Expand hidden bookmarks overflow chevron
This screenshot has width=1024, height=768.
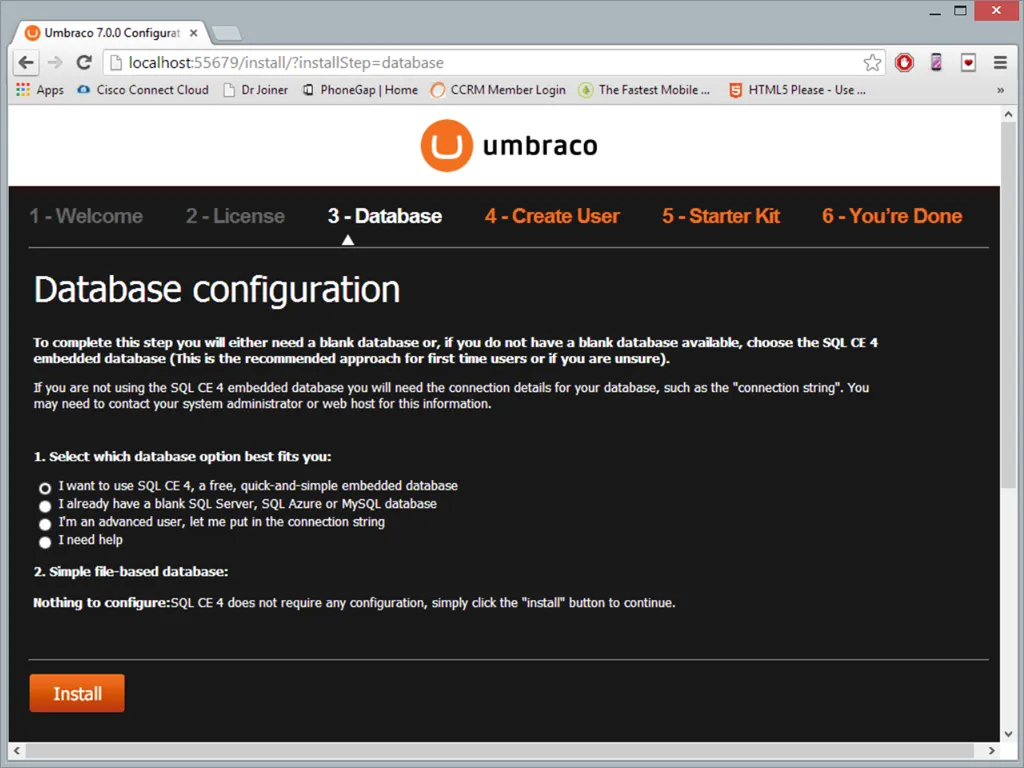click(x=1000, y=90)
